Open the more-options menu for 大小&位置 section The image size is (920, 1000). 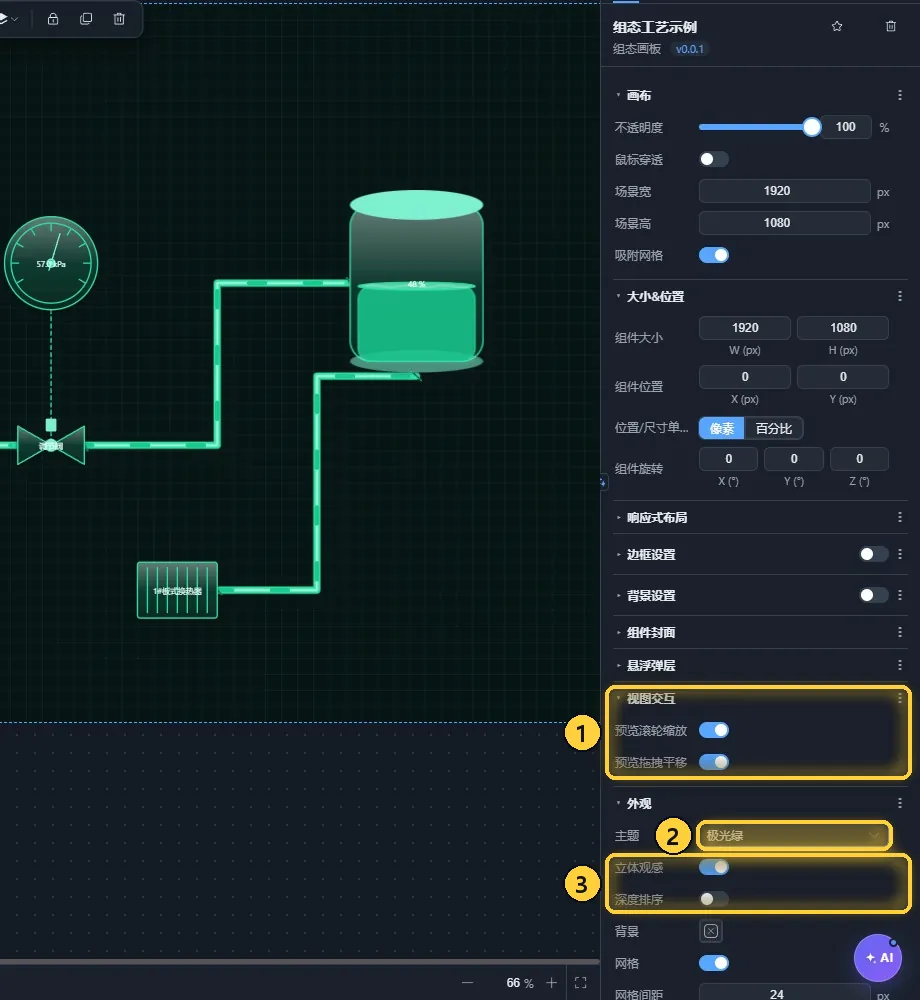pos(900,297)
